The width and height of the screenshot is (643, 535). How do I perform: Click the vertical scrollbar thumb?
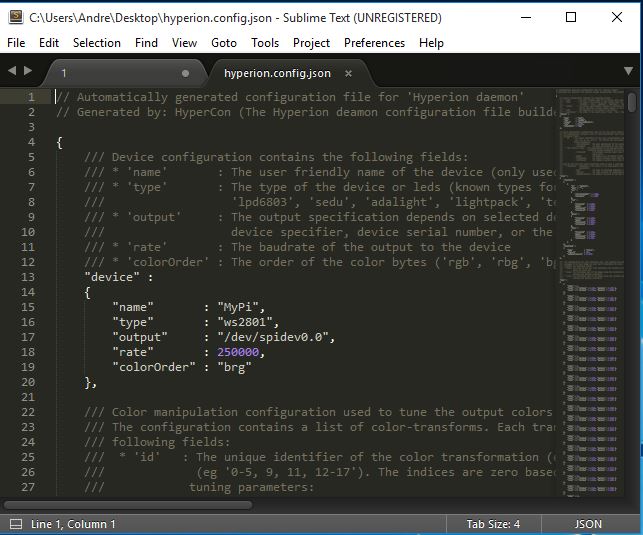[x=632, y=102]
